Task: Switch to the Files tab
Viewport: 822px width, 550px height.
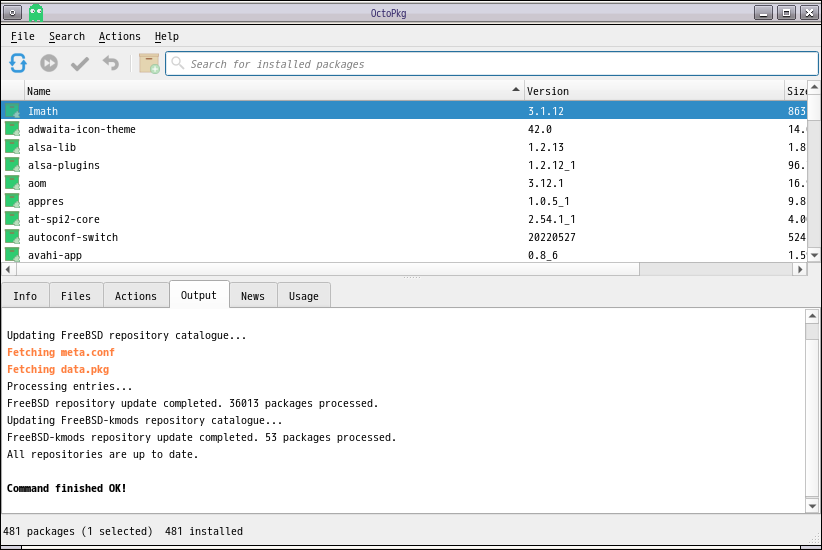Action: click(x=76, y=296)
